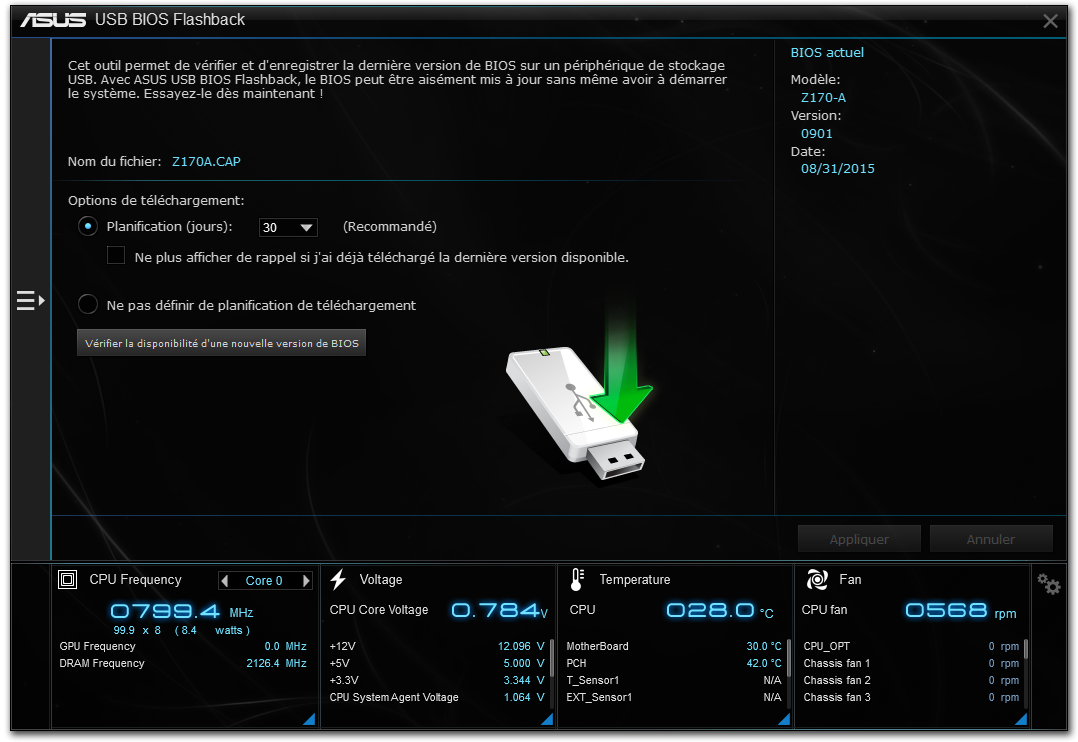The height and width of the screenshot is (742, 1078).
Task: Open the 30 days schedule dropdown
Action: coord(288,228)
